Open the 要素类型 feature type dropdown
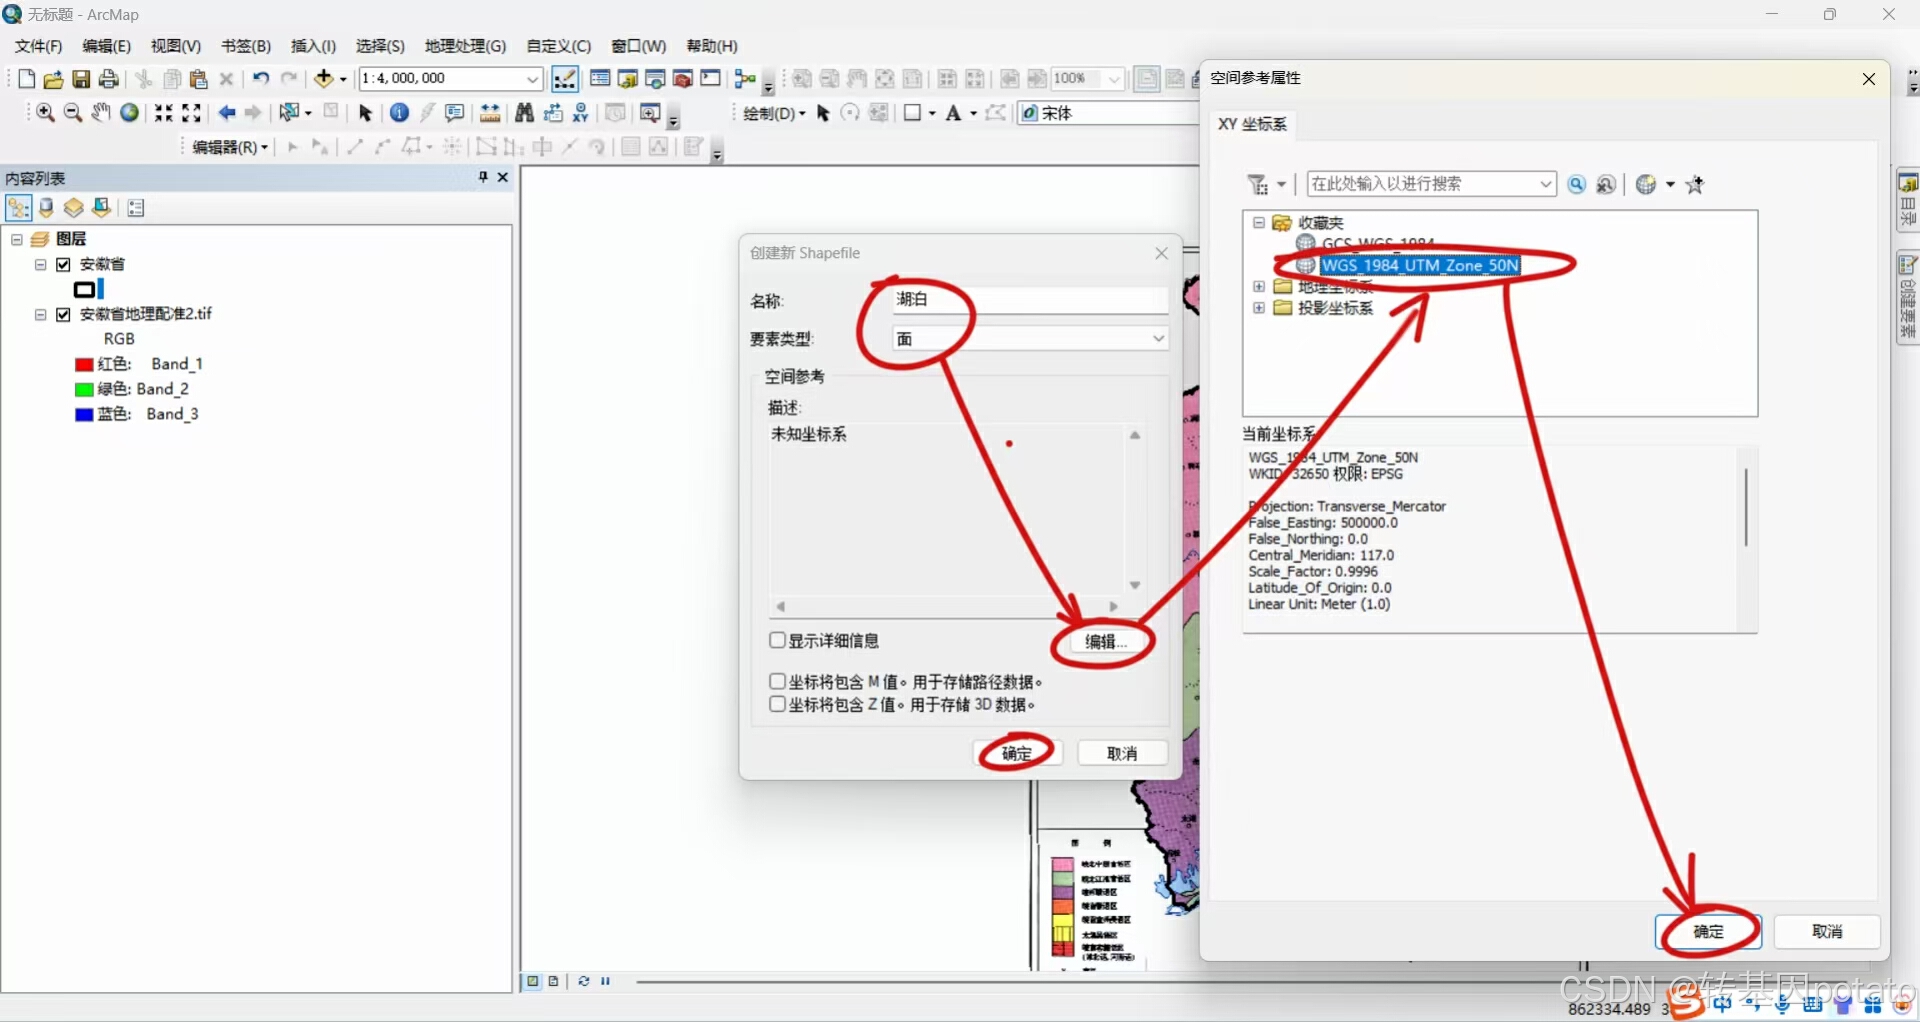 (1158, 339)
